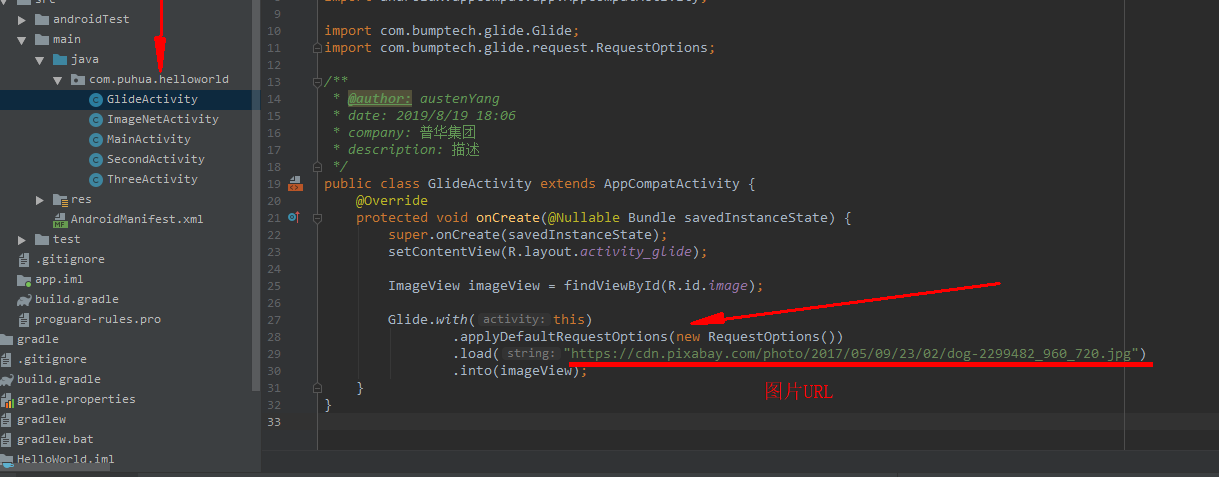1219x477 pixels.
Task: Select the androidTest folder icon
Action: (41, 19)
